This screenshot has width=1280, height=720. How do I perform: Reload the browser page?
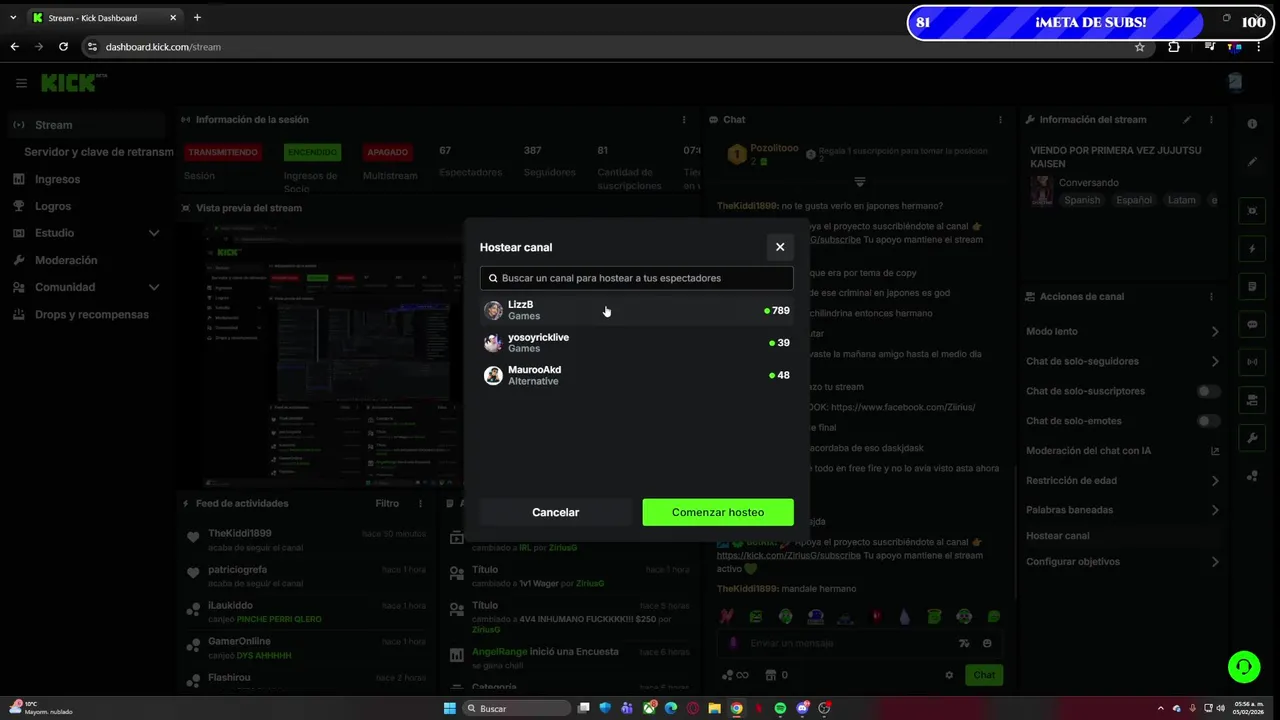click(63, 46)
